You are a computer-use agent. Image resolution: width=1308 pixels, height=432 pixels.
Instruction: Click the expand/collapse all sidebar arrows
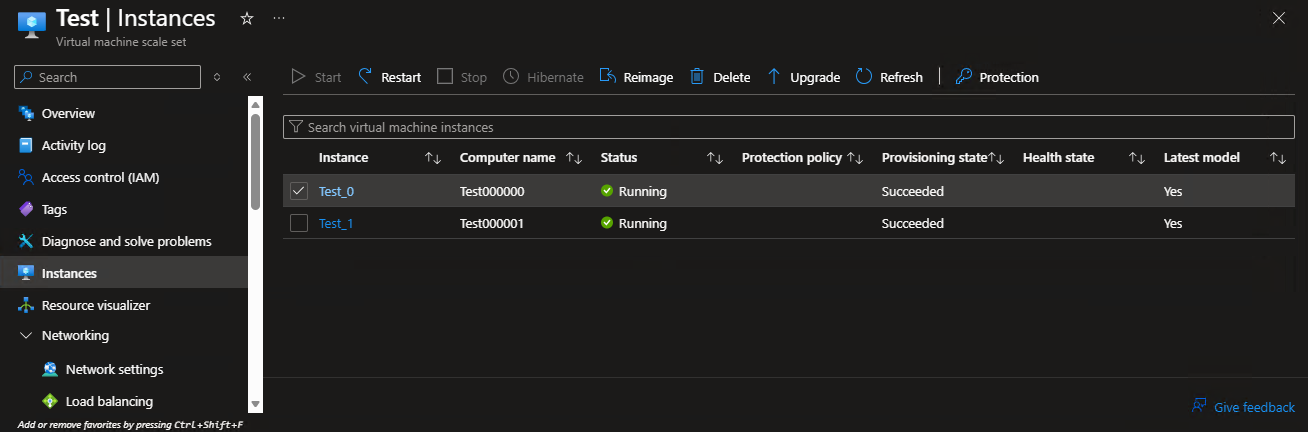[x=217, y=77]
